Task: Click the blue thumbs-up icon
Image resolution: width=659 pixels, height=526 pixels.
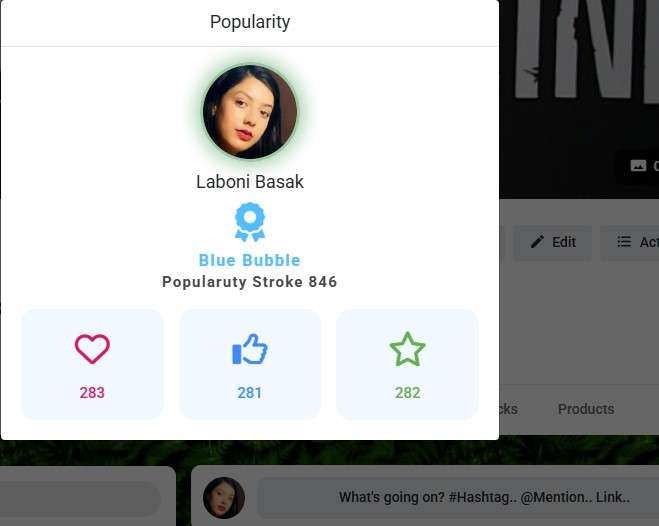Action: (x=250, y=349)
